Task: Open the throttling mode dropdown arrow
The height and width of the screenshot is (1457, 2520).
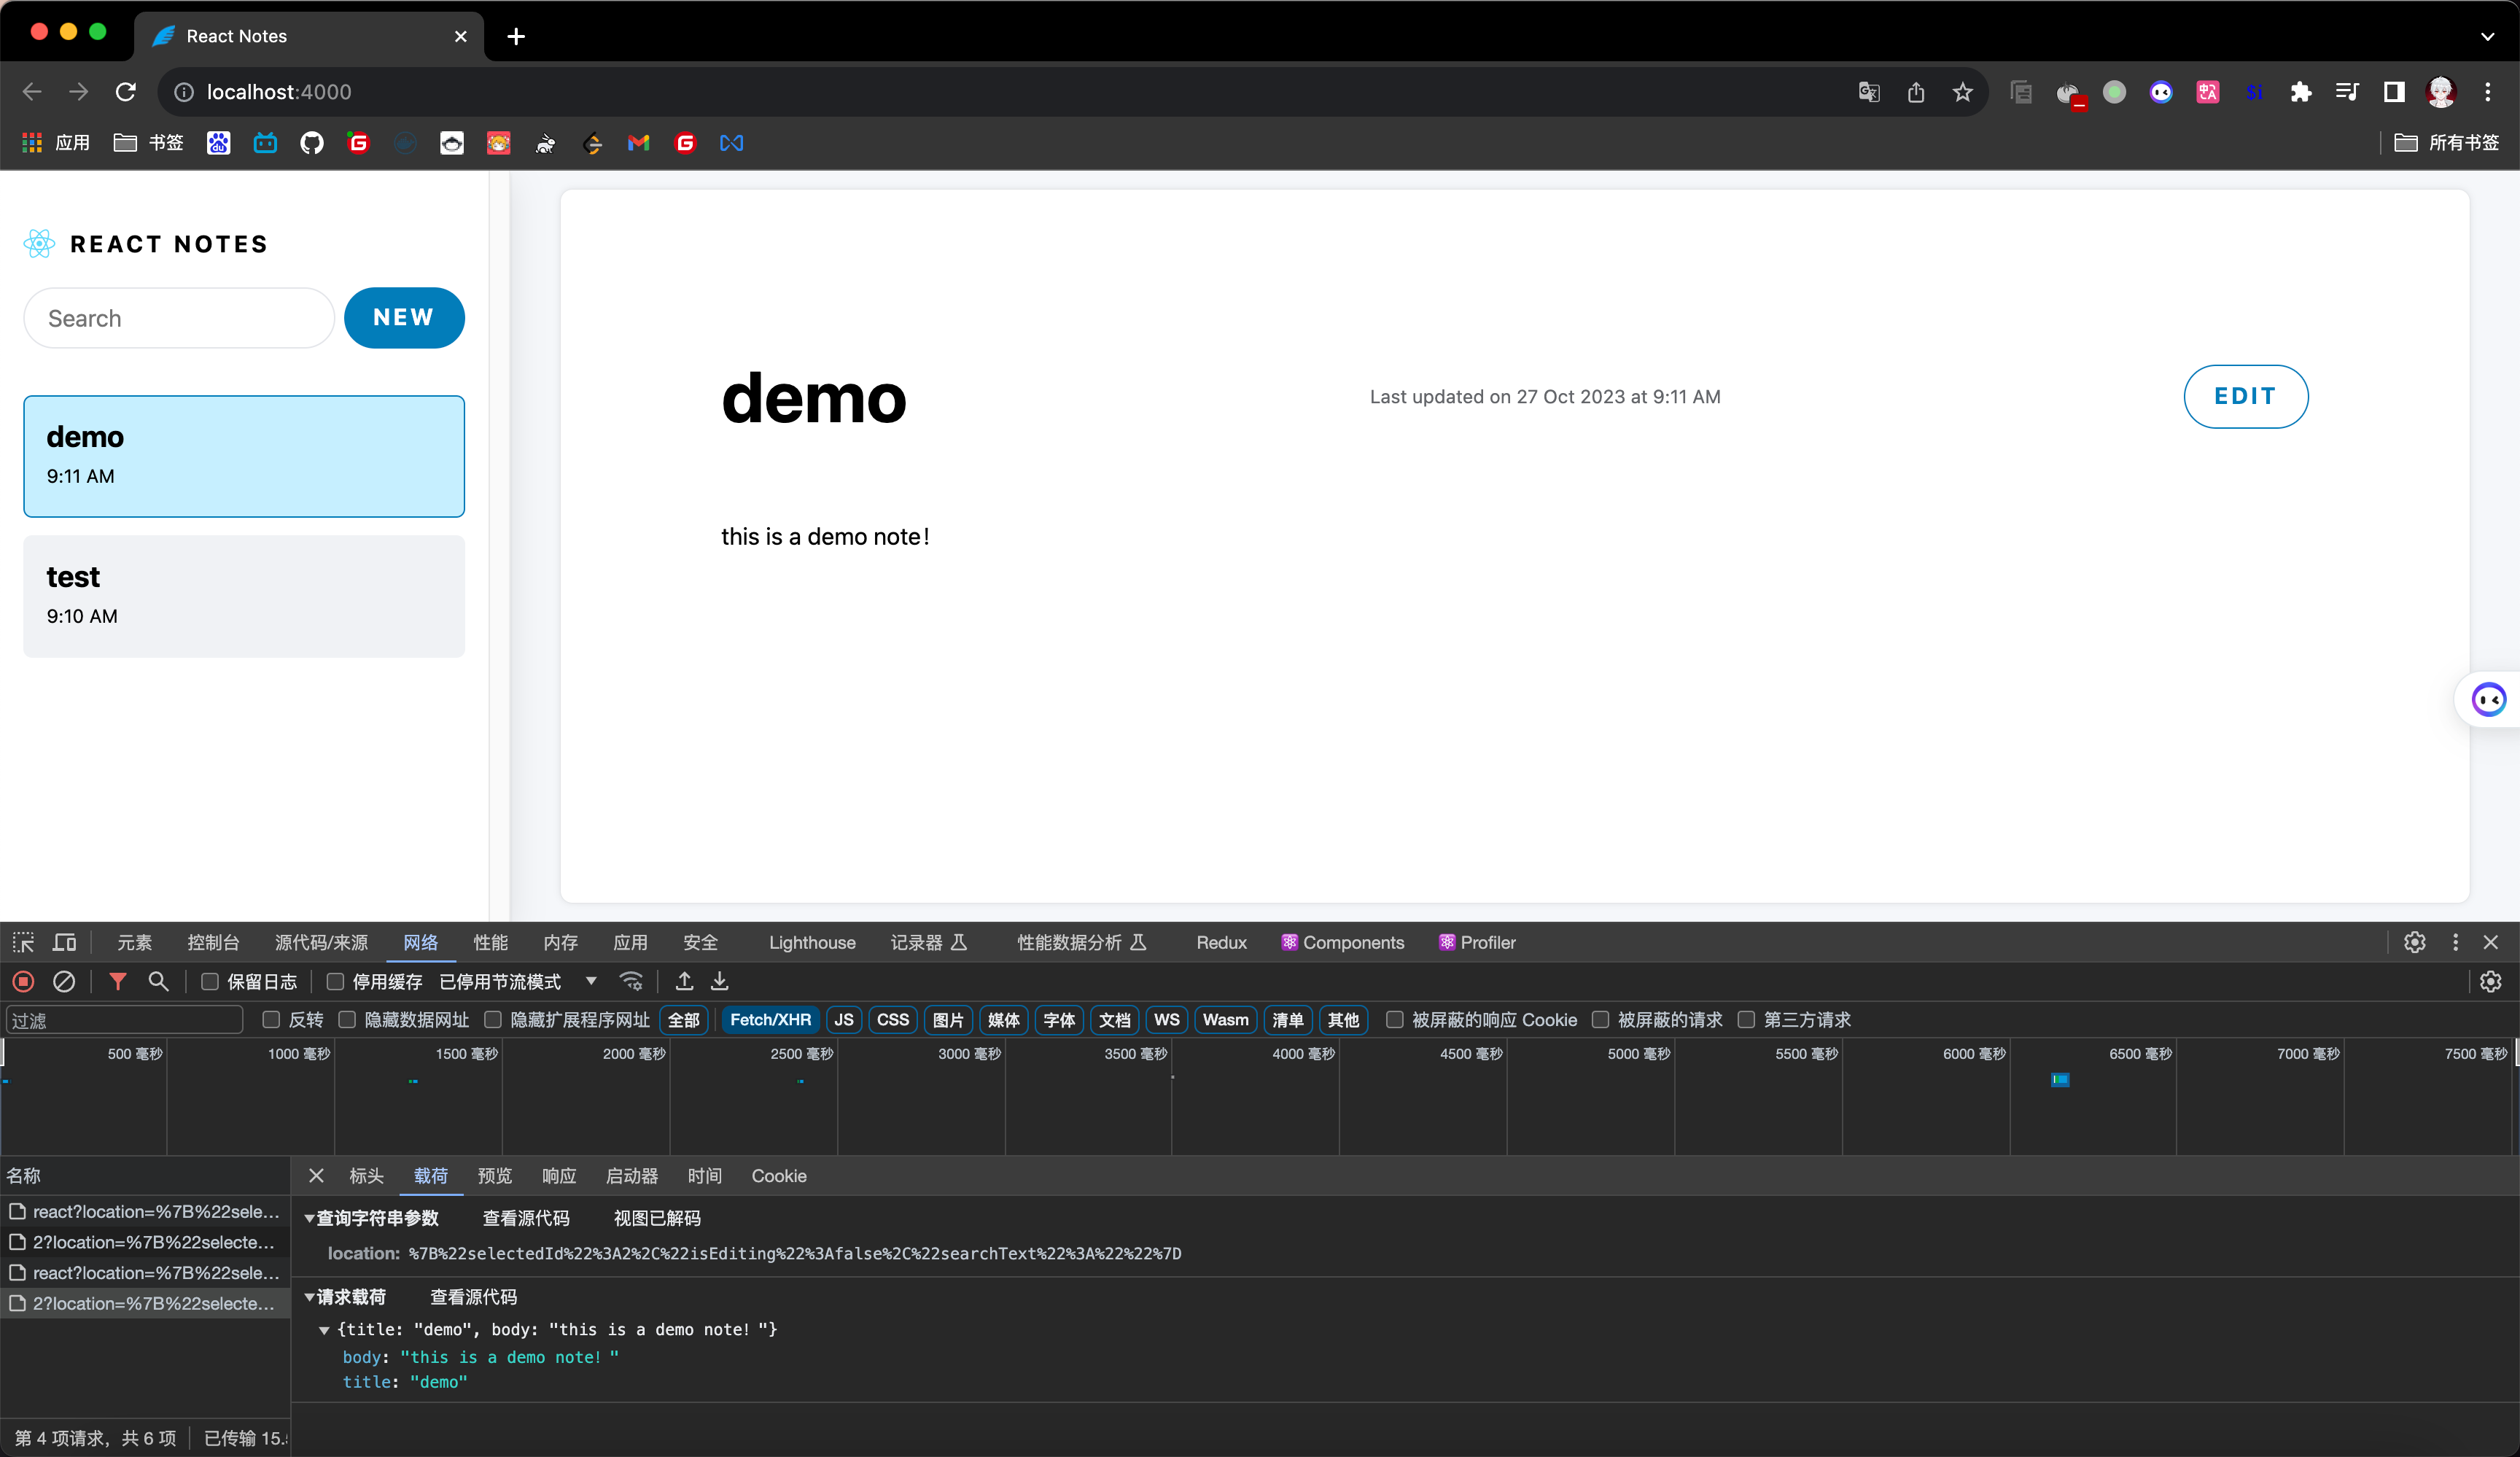Action: pos(591,981)
